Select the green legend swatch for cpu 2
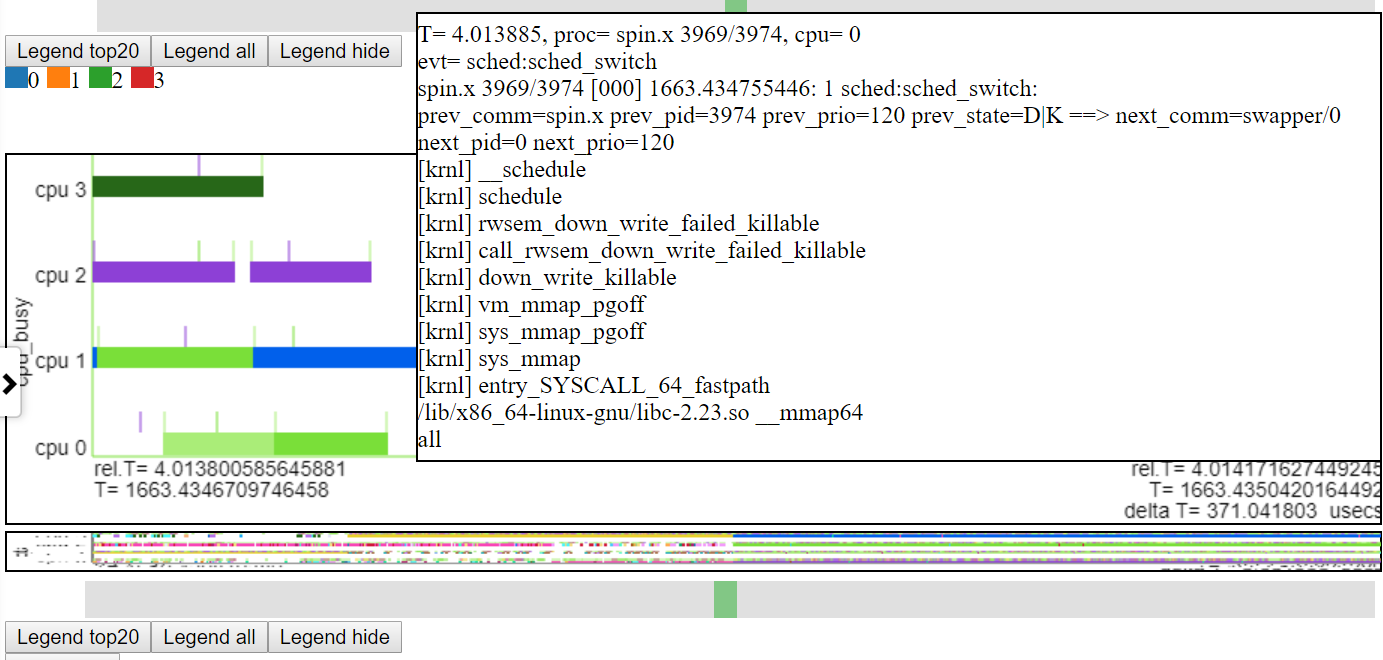This screenshot has width=1383, height=660. [100, 79]
